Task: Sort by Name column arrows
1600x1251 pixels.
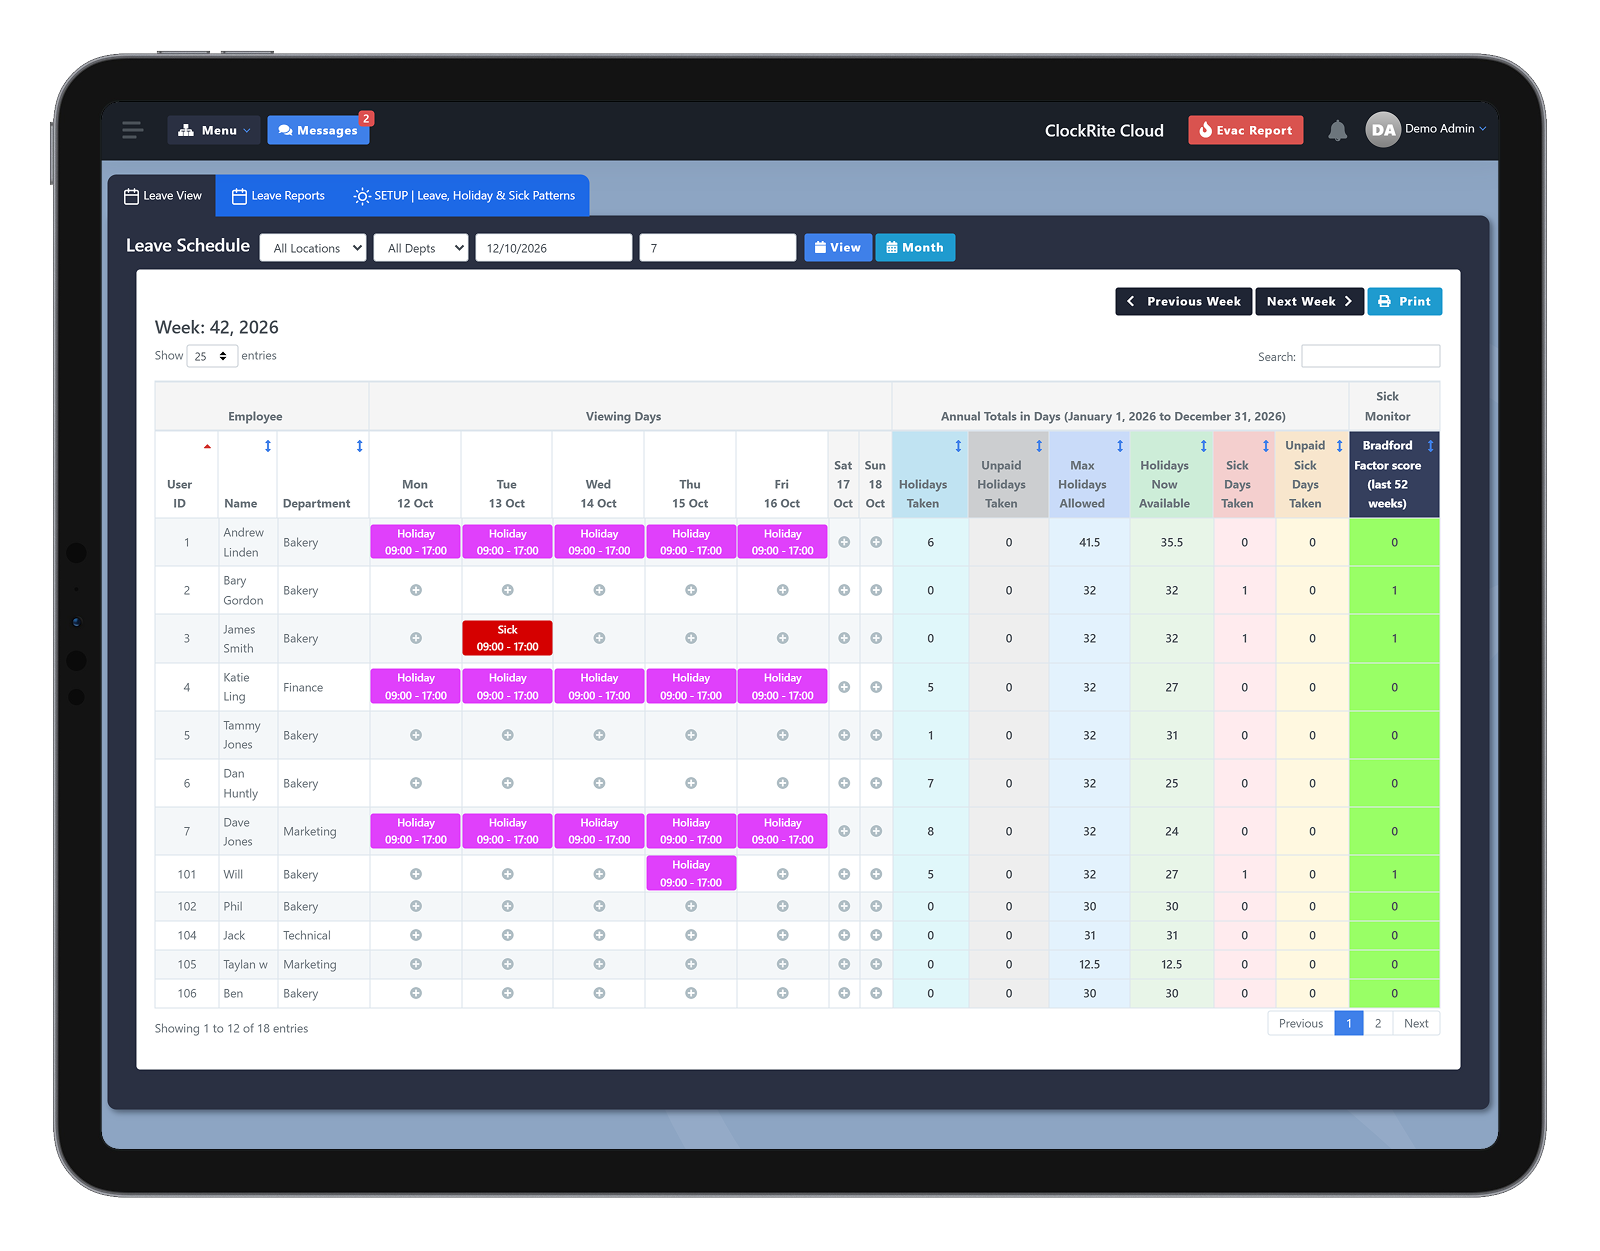Action: (x=268, y=446)
